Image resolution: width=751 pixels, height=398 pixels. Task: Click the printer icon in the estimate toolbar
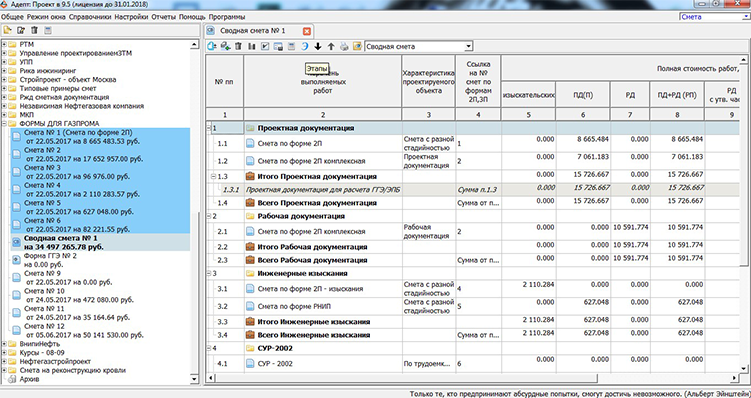tap(344, 46)
